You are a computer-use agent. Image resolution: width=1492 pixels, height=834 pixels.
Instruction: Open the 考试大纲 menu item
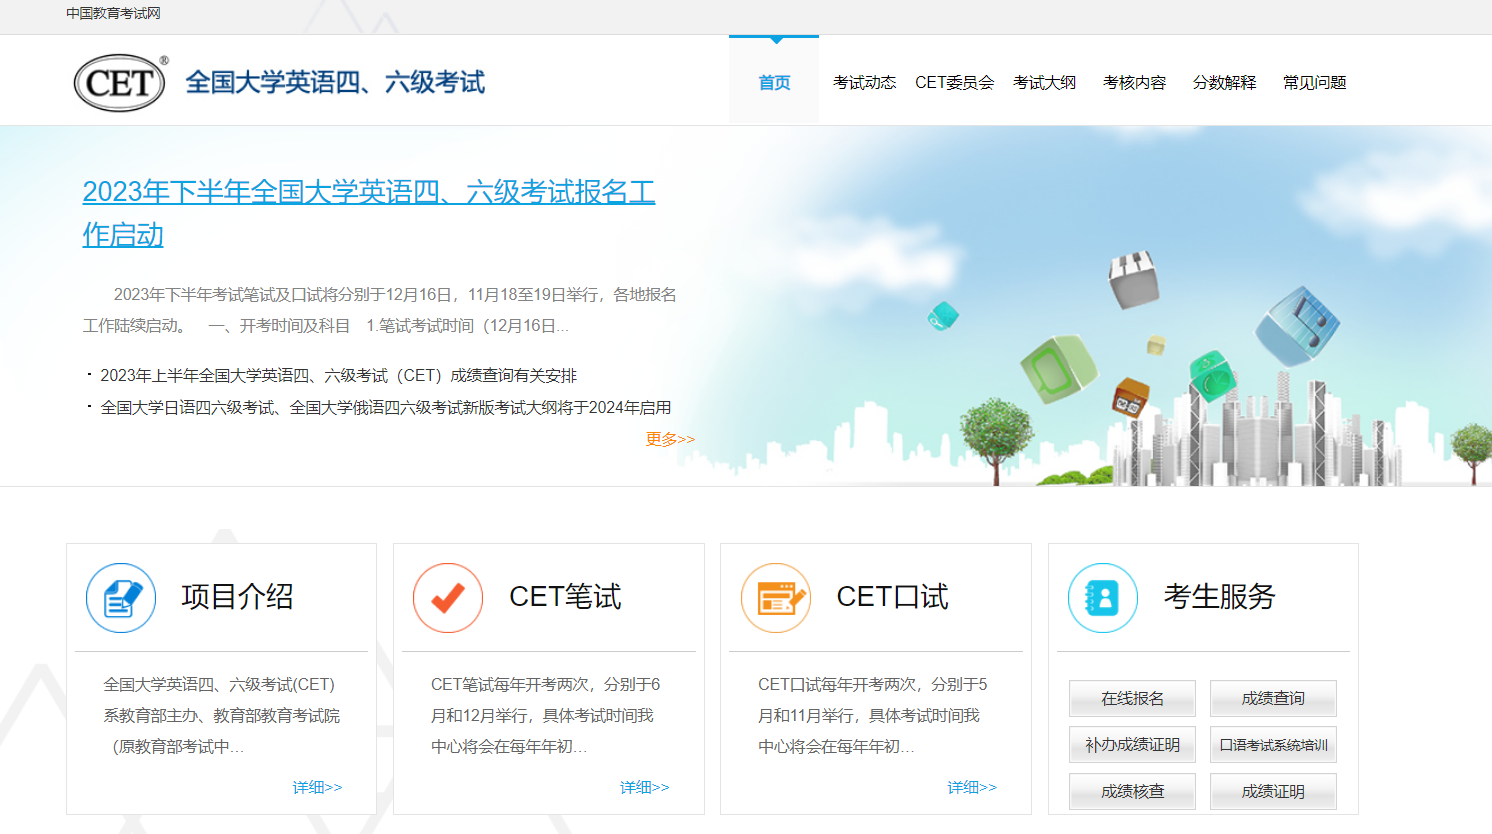click(x=1044, y=82)
